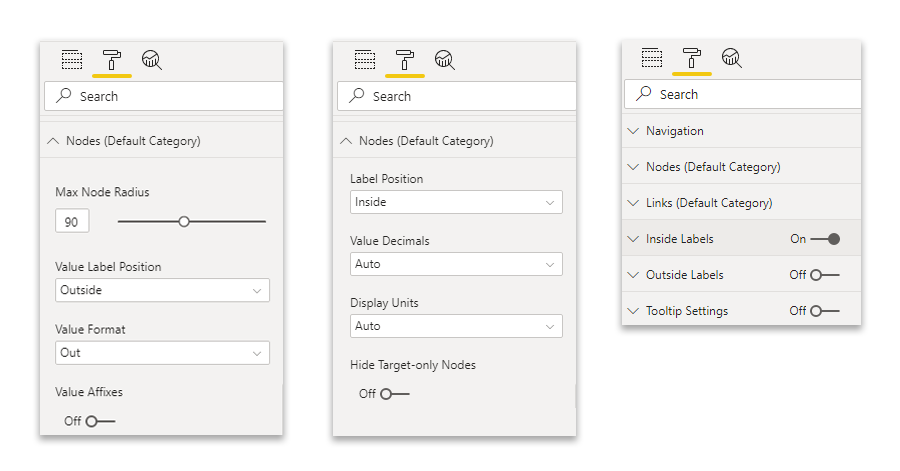900x471 pixels.
Task: Expand Links (Default Category) section
Action: coord(742,203)
